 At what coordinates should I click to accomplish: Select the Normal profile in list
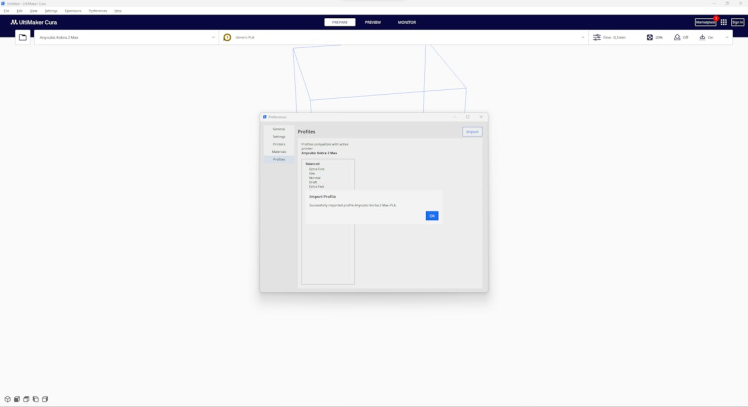(x=314, y=177)
